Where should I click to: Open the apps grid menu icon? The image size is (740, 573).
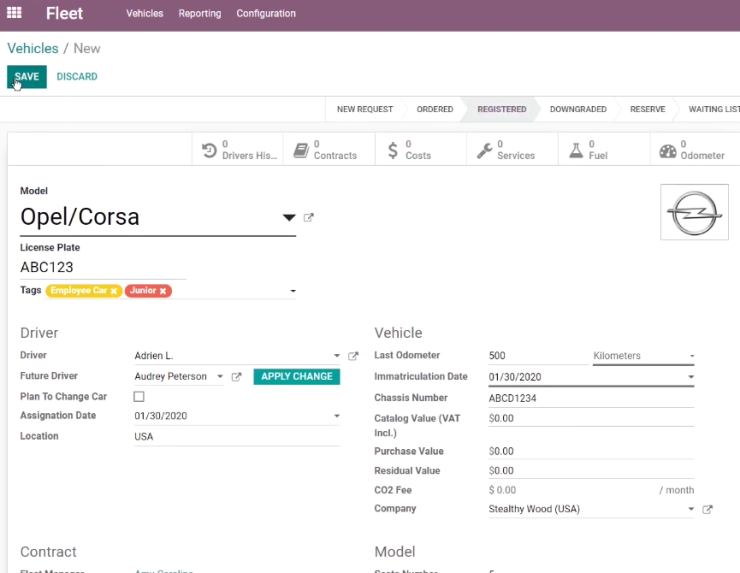click(x=14, y=13)
